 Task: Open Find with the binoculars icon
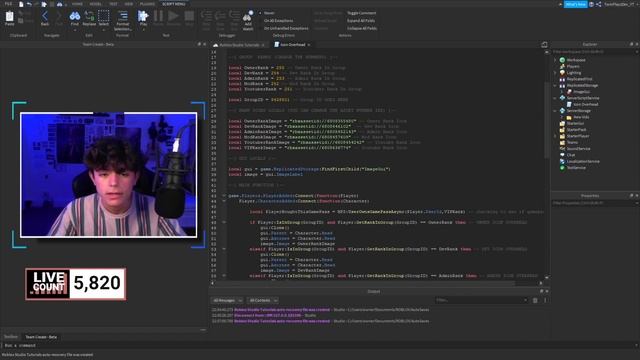pyautogui.click(x=75, y=16)
